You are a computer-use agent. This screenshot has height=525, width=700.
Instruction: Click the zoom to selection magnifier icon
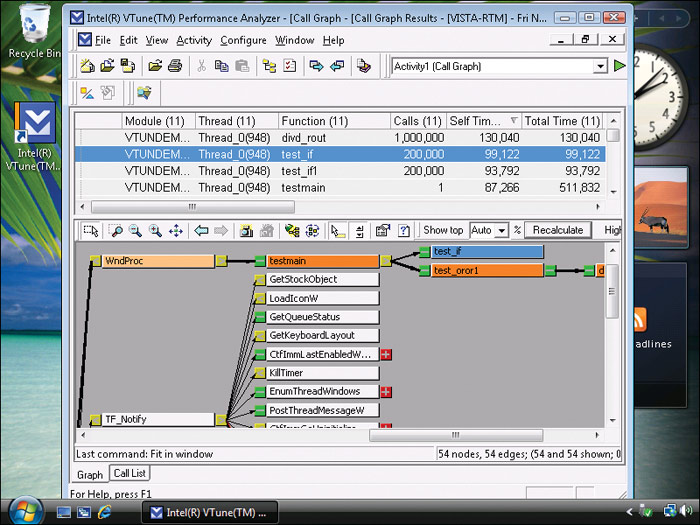click(x=116, y=230)
